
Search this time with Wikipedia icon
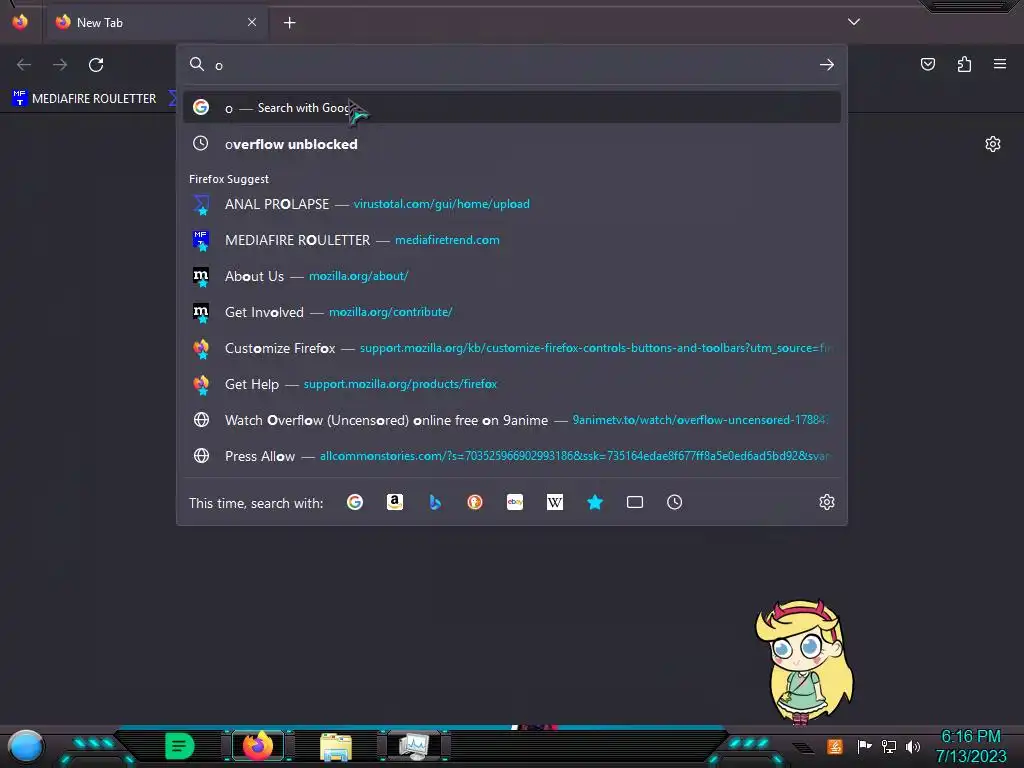point(554,502)
